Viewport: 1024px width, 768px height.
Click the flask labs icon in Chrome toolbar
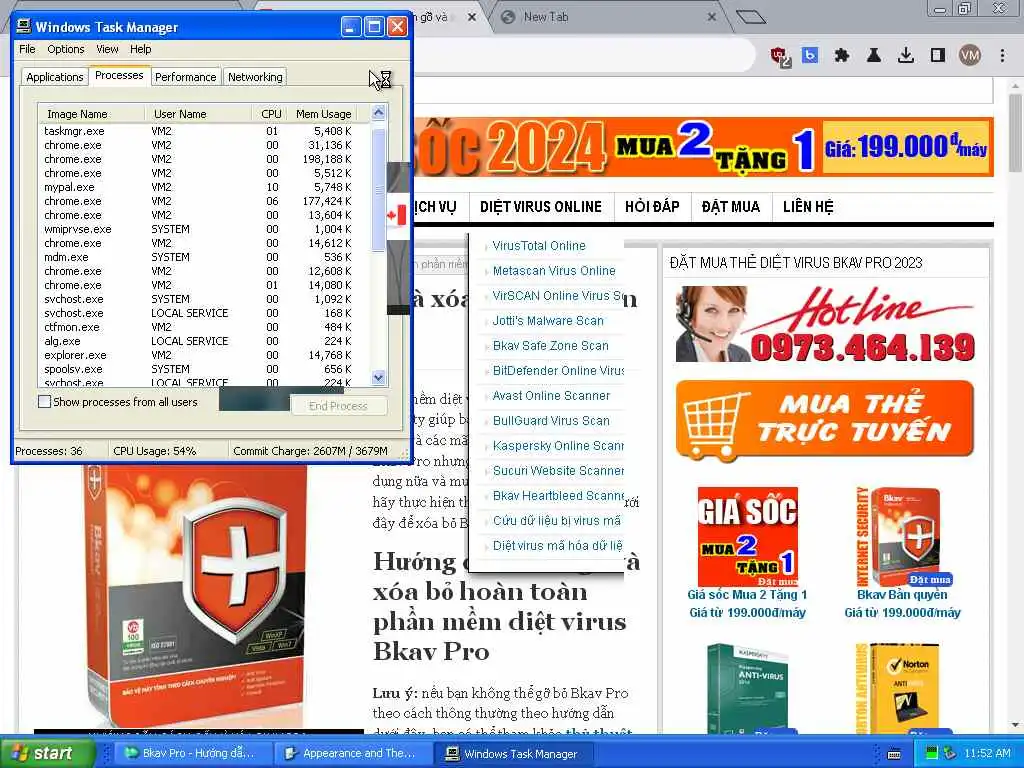[874, 56]
